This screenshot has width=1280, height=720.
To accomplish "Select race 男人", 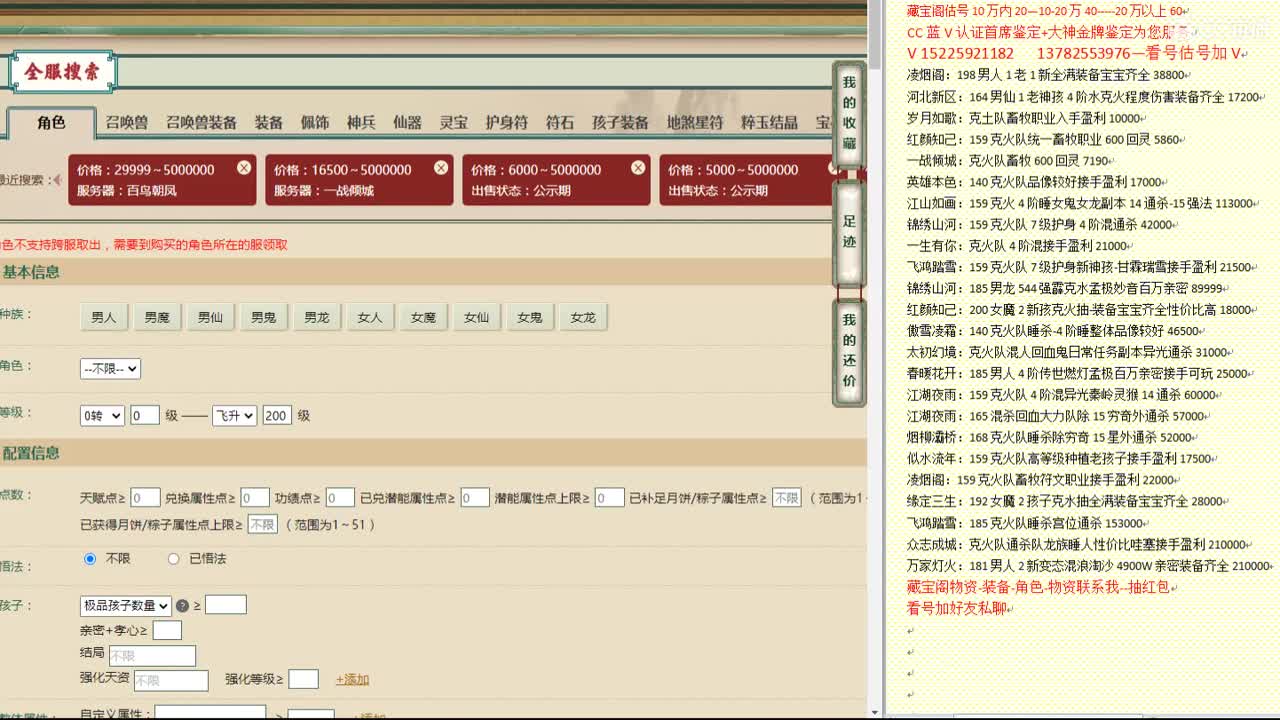I will pyautogui.click(x=104, y=317).
